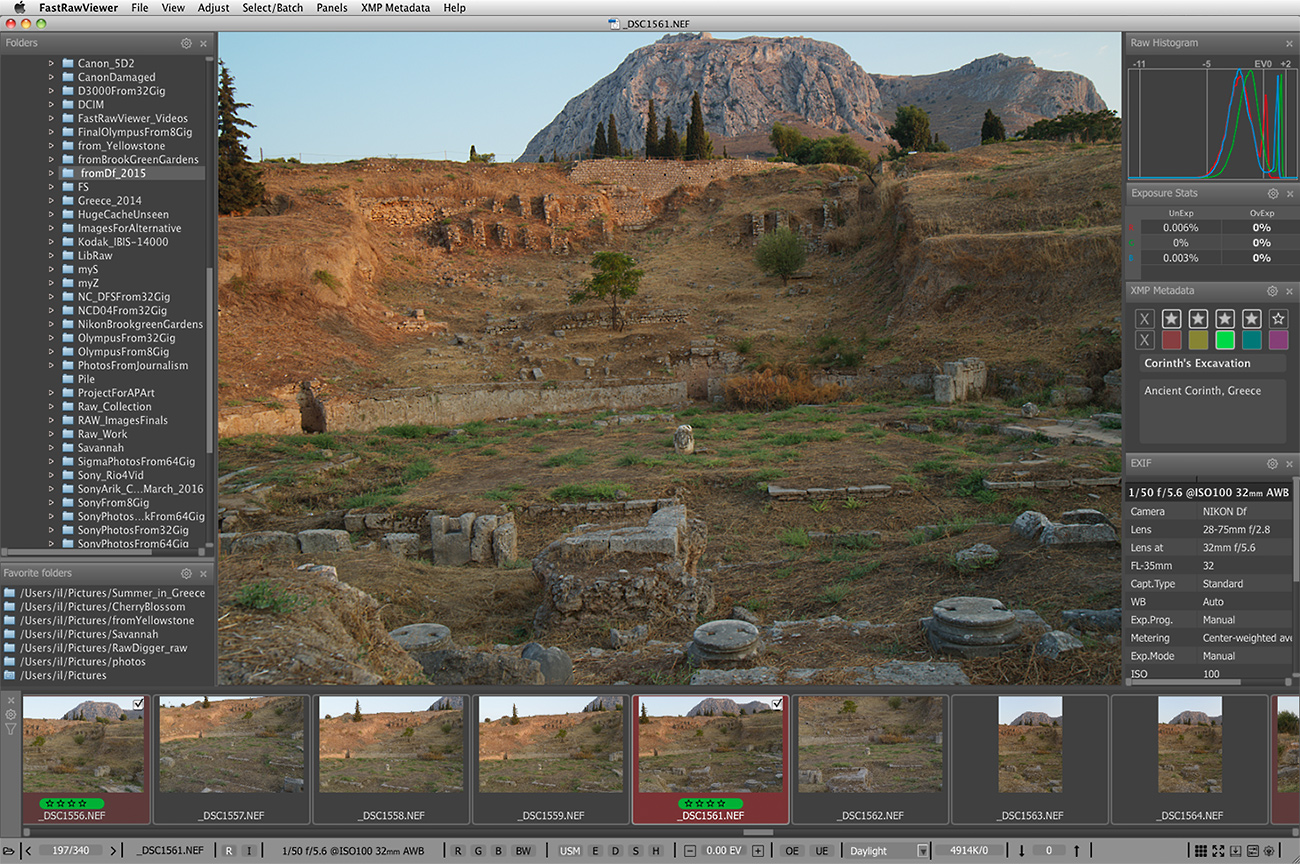The width and height of the screenshot is (1300, 864).
Task: Open the Select/Batch menu
Action: coord(272,8)
